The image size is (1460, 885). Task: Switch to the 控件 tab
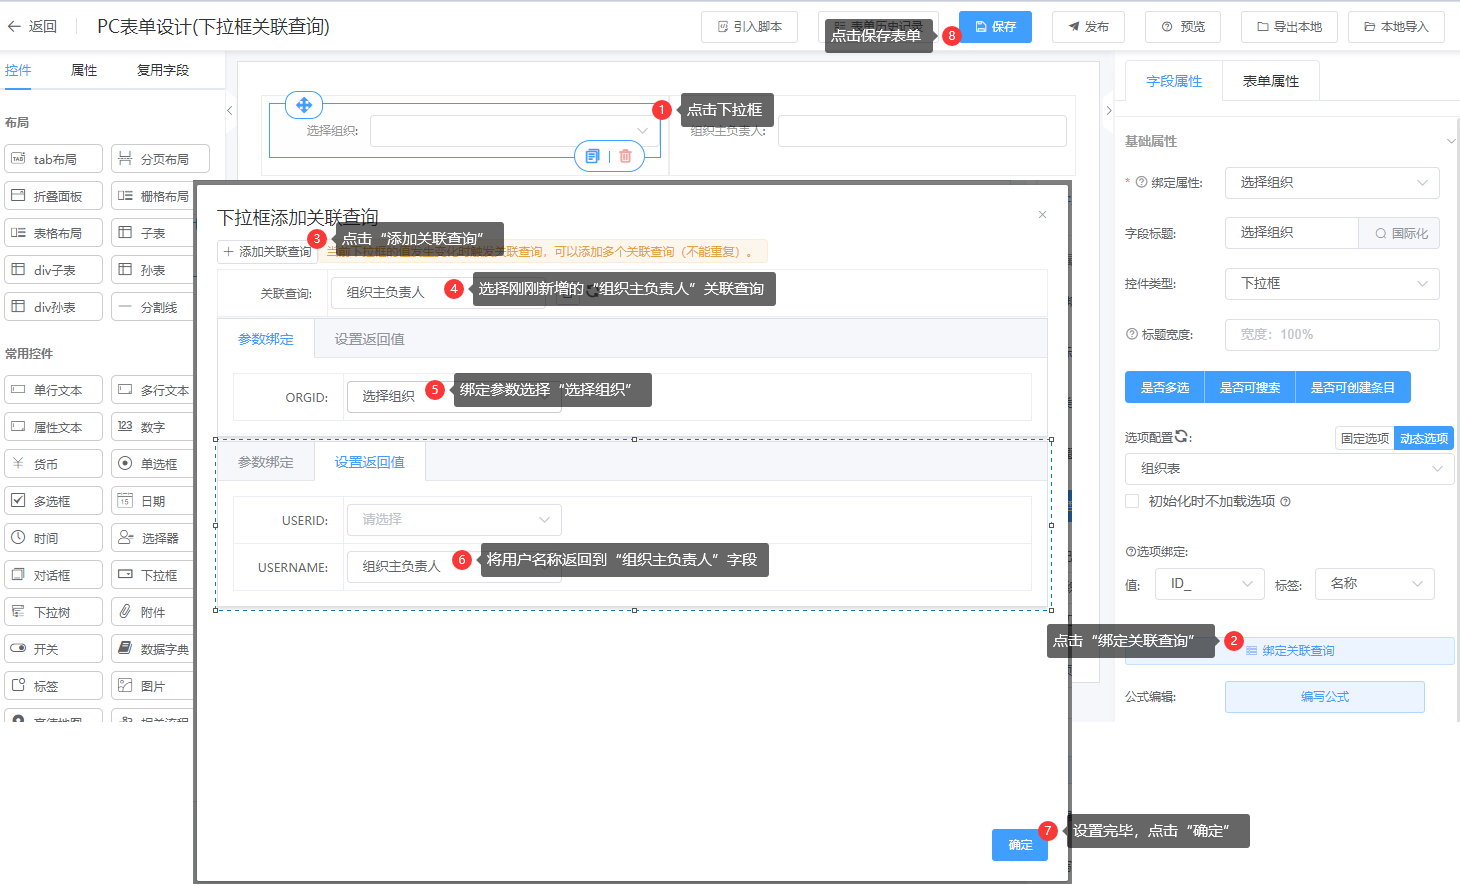pos(18,70)
